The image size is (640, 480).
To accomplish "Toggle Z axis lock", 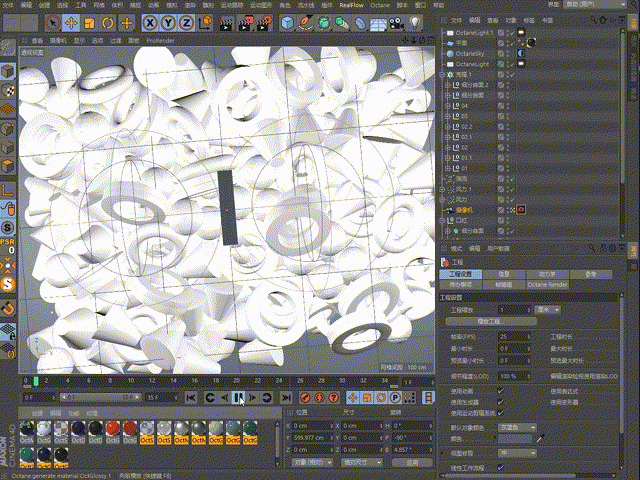I will coord(187,23).
